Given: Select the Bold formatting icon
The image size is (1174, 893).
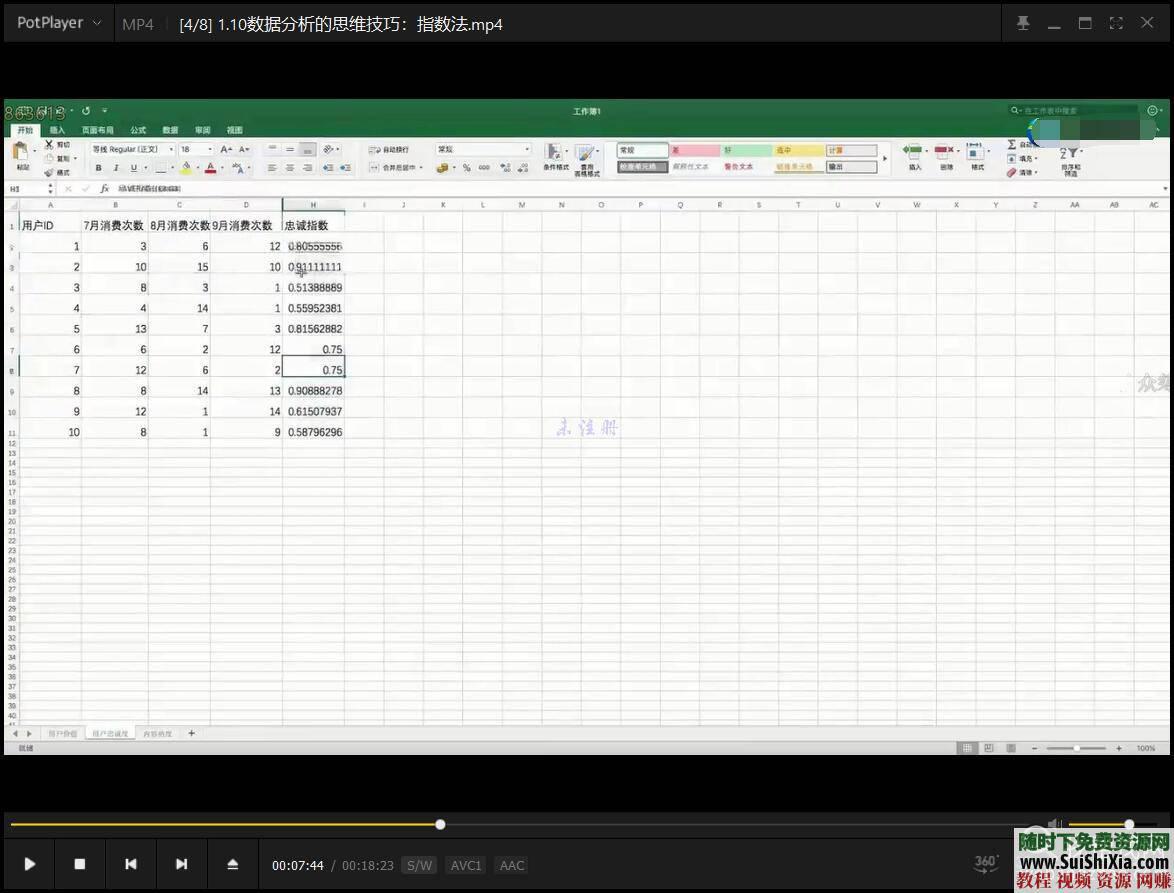Looking at the screenshot, I should [99, 165].
